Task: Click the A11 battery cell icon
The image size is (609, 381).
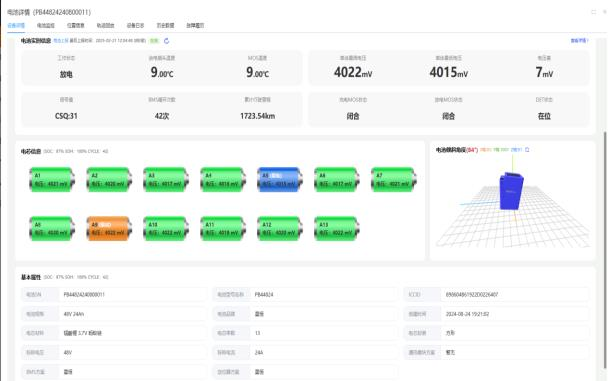Action: coord(223,228)
